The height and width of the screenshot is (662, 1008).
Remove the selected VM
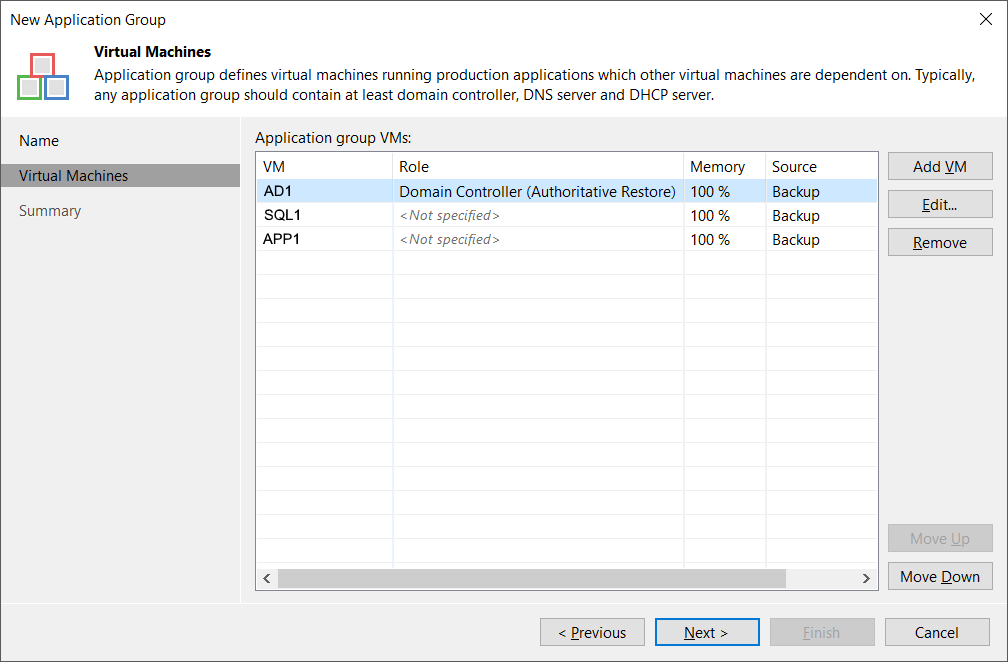(x=940, y=242)
